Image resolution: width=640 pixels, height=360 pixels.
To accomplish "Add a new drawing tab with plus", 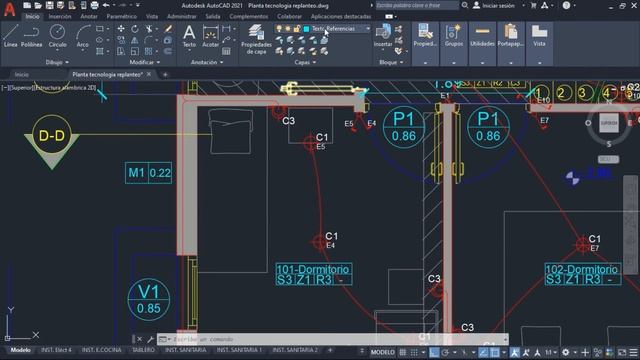I will click(165, 74).
